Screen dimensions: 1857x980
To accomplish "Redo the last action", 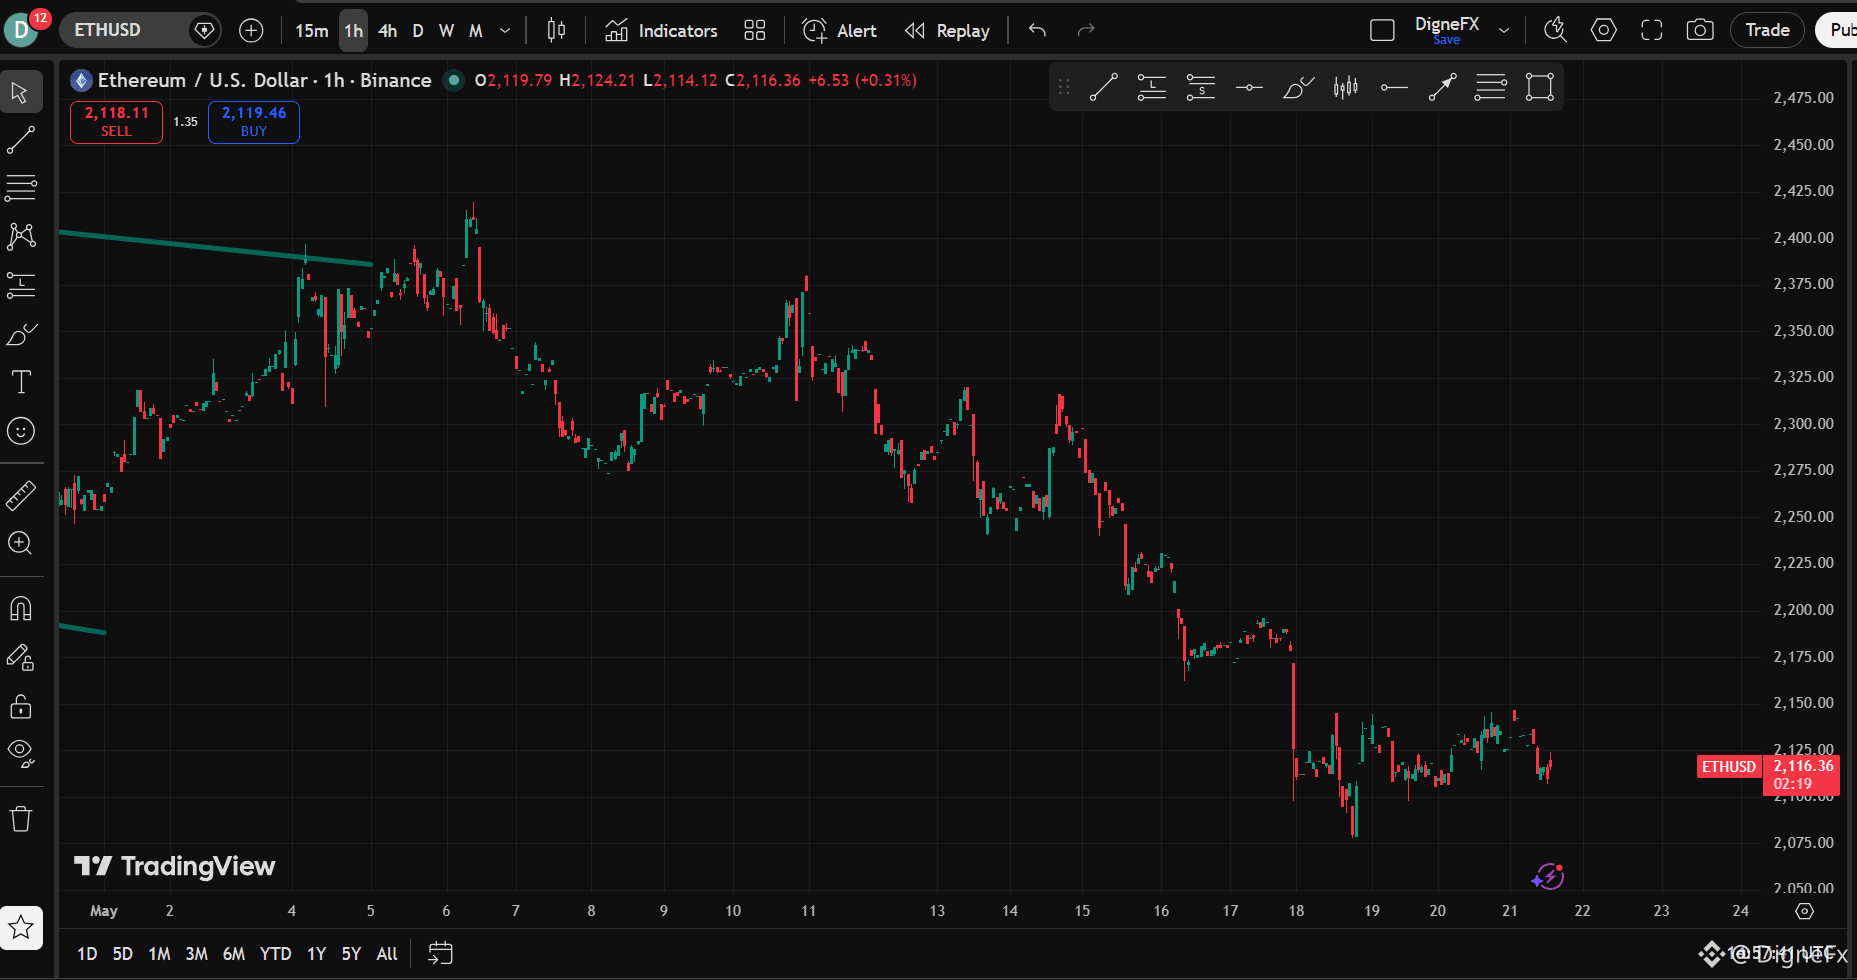I will tap(1086, 31).
